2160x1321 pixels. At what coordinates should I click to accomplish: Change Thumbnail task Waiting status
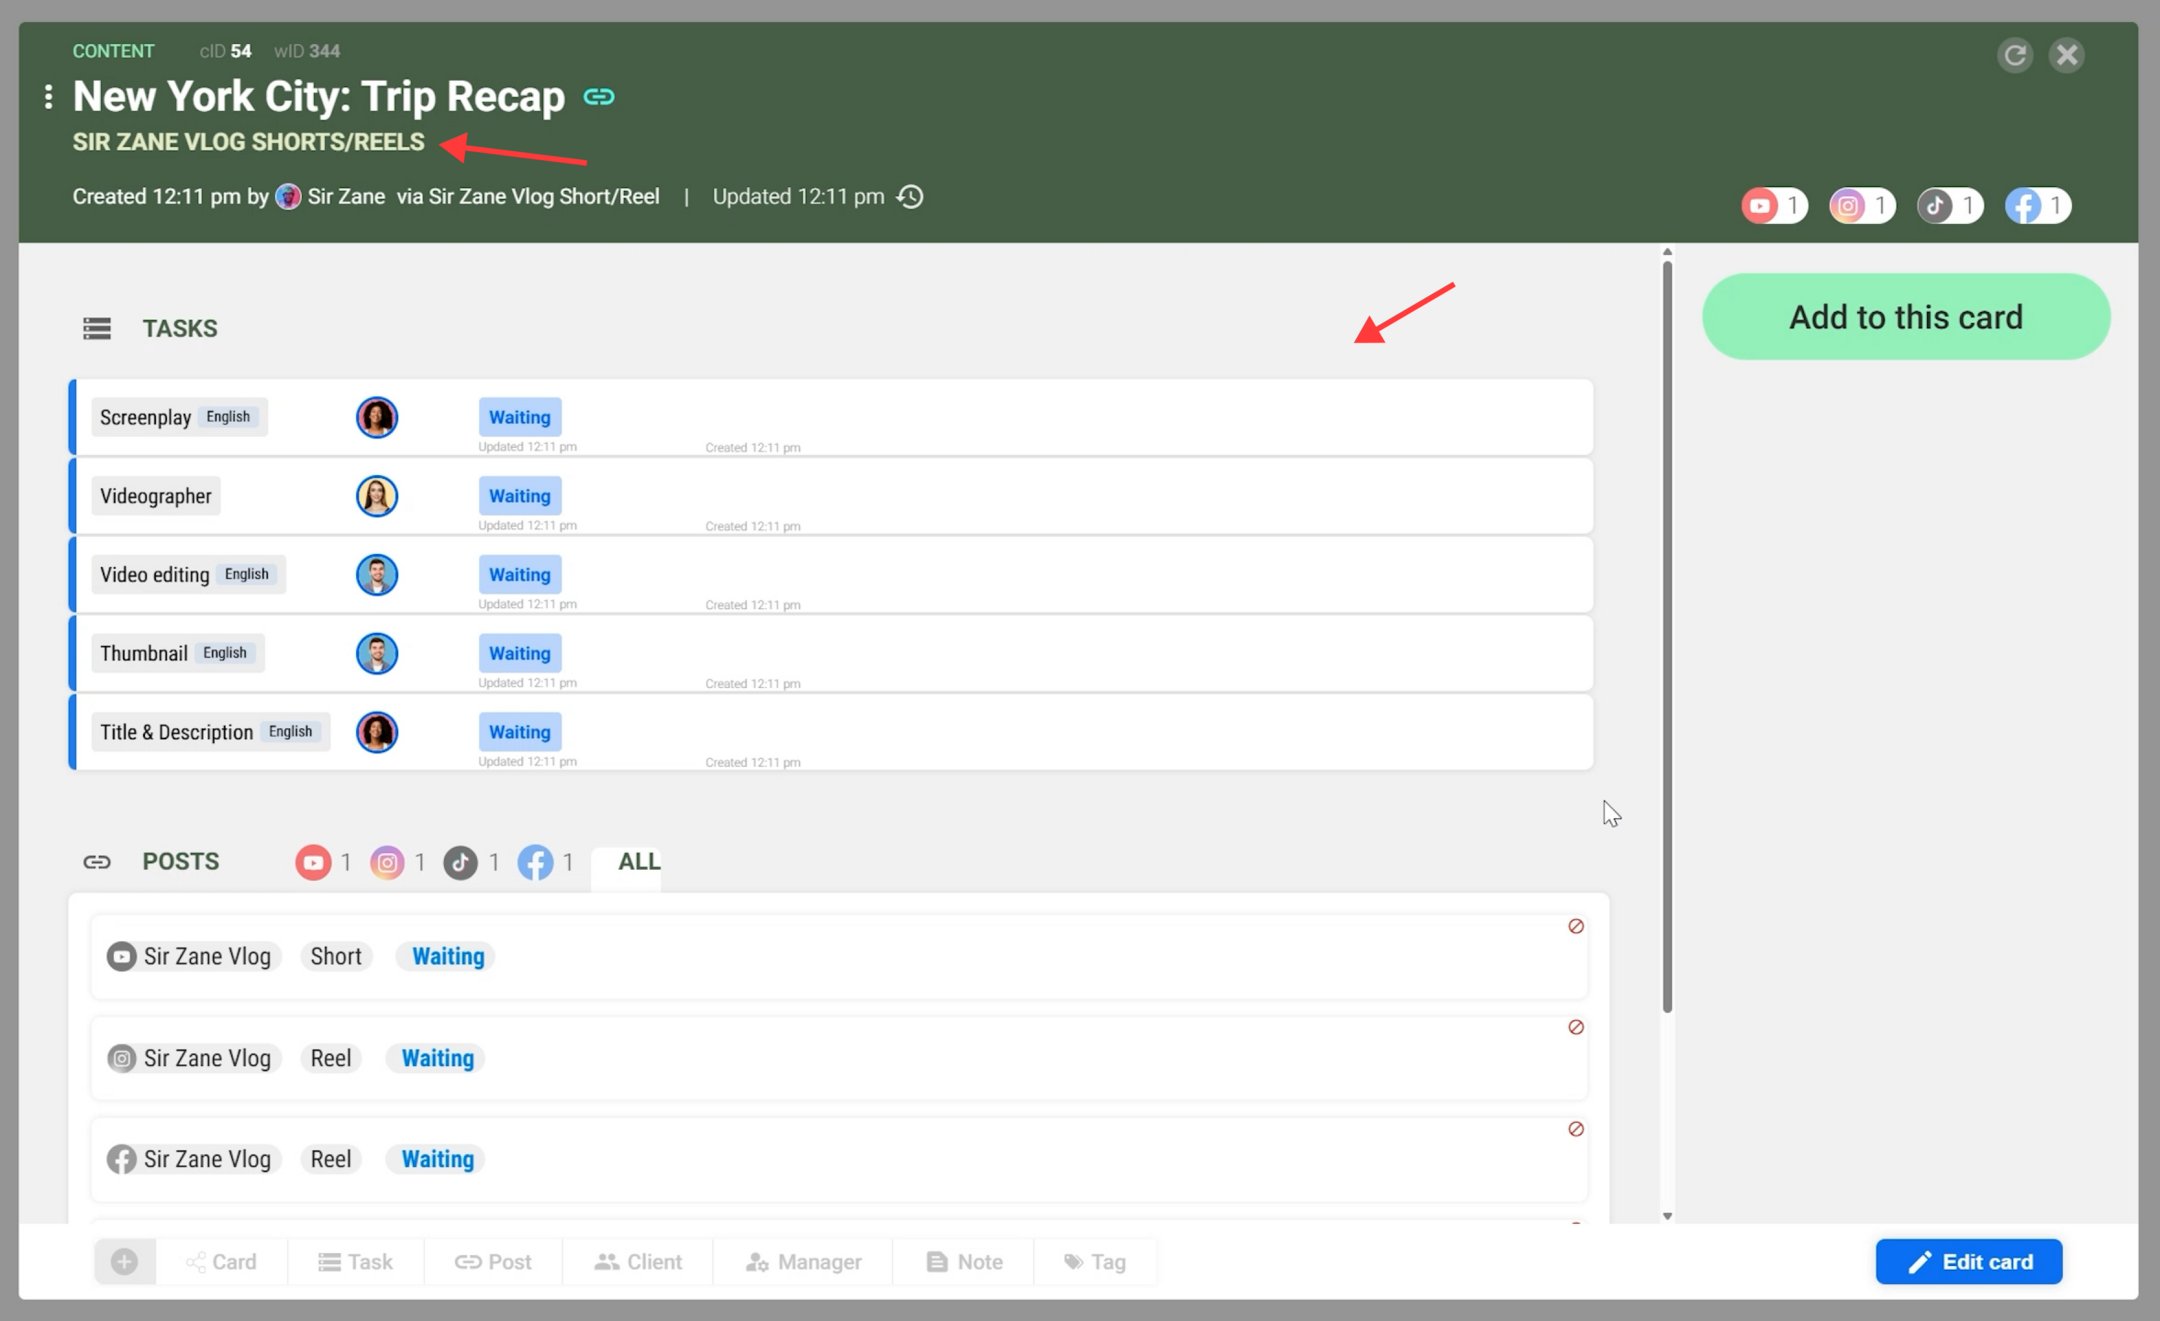tap(519, 653)
